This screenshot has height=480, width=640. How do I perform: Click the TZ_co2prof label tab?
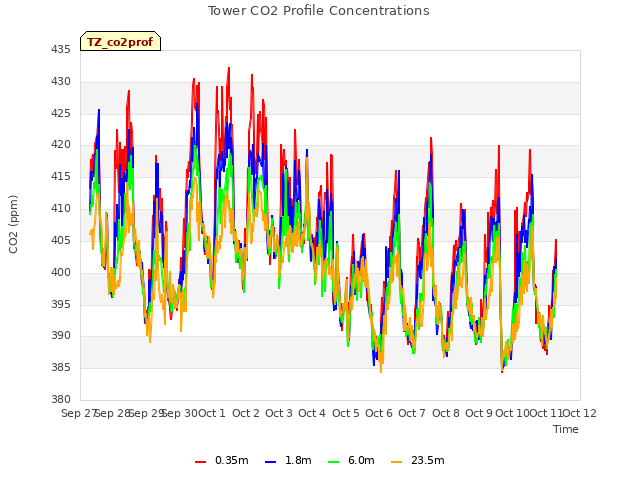(x=120, y=41)
